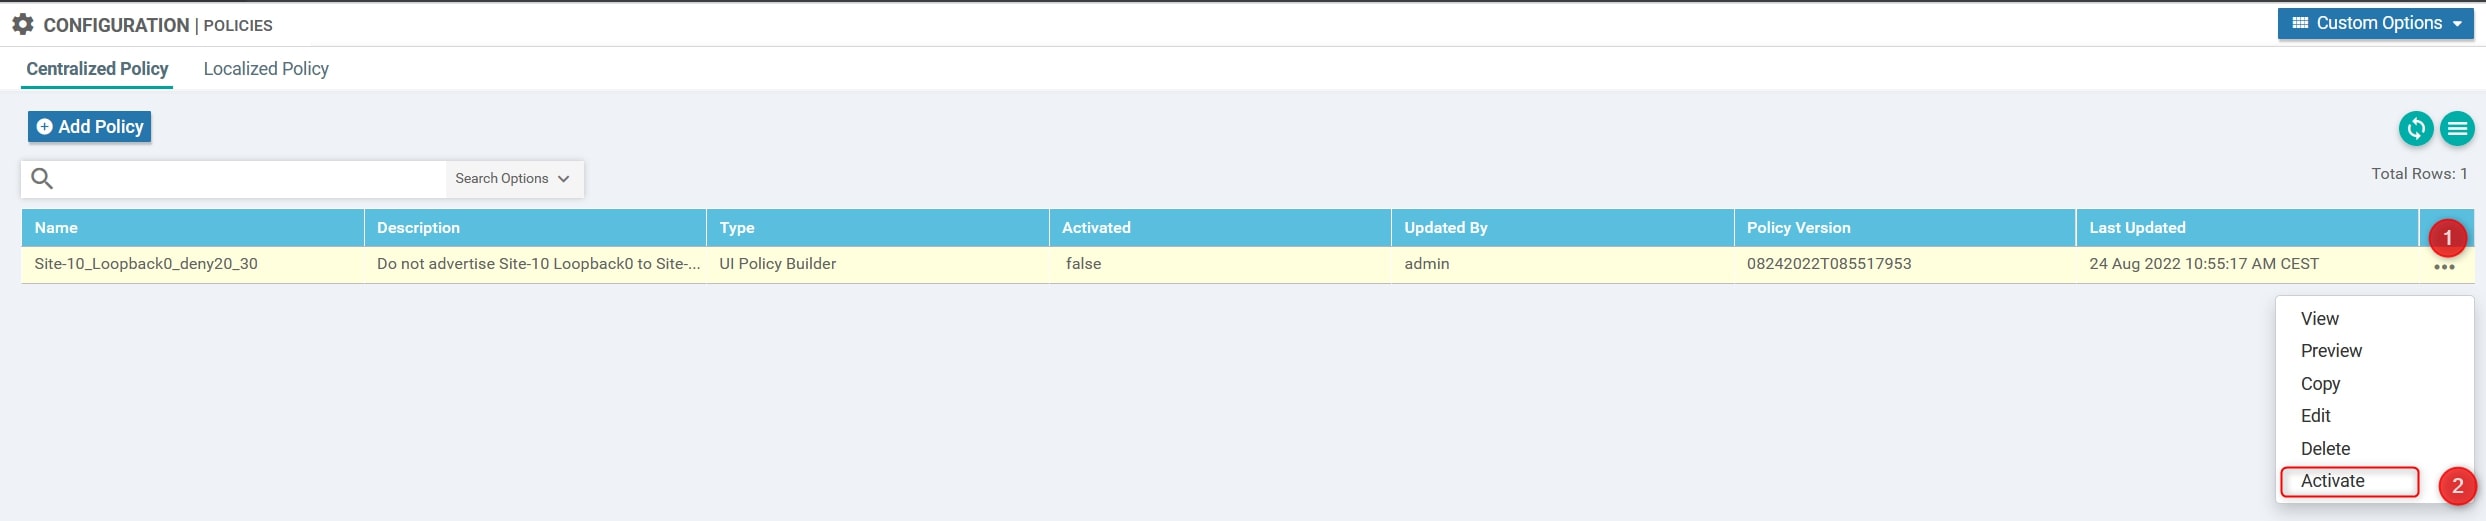
Task: Sort by the Last Updated column header
Action: tap(2137, 228)
